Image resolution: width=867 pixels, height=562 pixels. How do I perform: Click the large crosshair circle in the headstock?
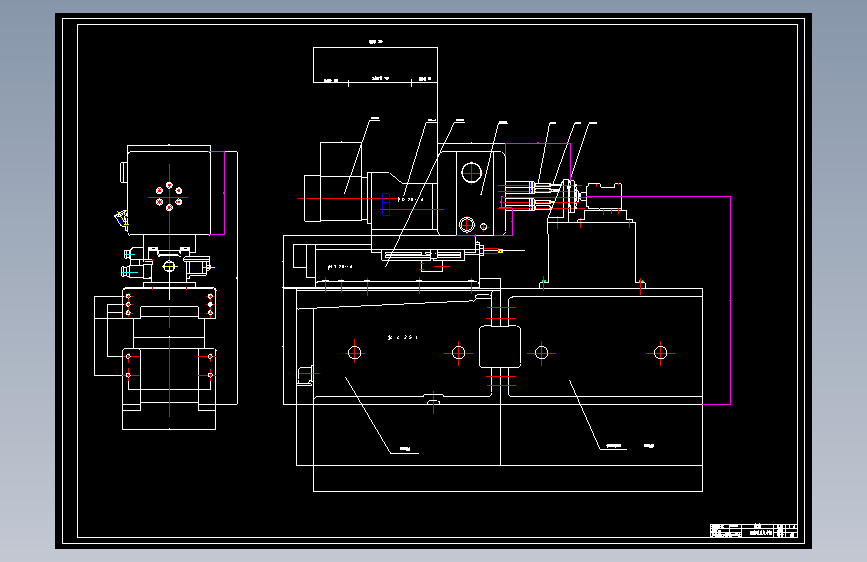(x=472, y=172)
